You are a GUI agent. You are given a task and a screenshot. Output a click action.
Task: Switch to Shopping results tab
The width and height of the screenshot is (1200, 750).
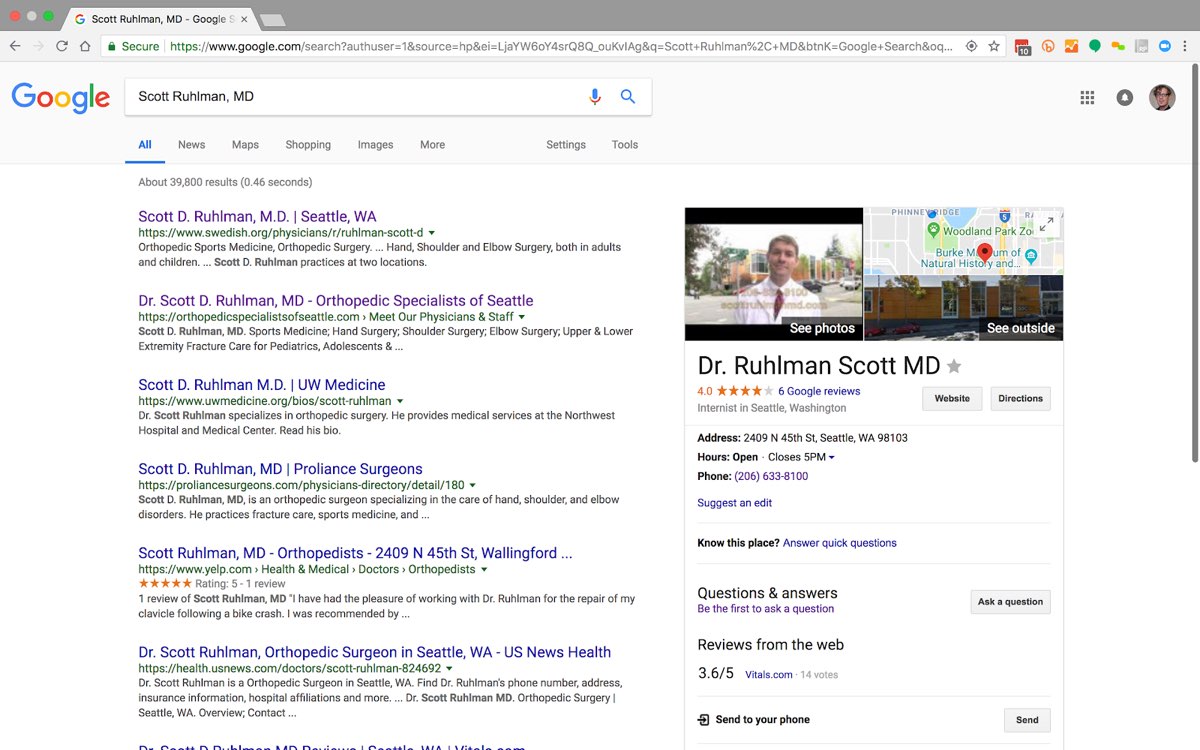pyautogui.click(x=308, y=145)
